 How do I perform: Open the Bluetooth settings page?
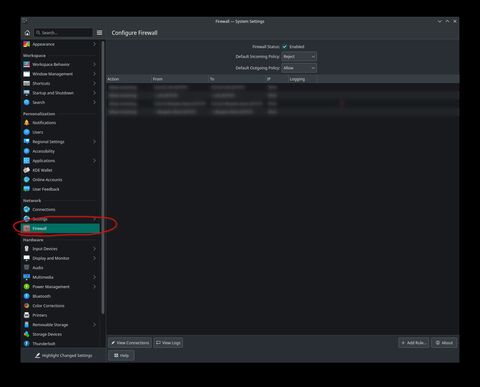(x=60, y=296)
